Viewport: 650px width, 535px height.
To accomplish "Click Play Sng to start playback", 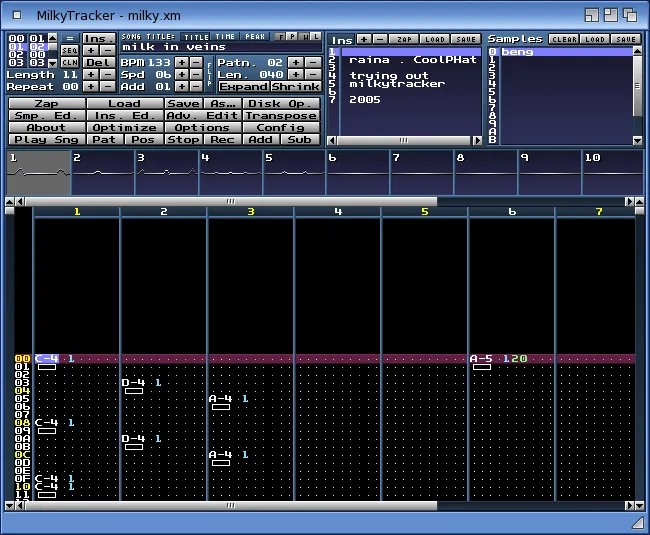I will (45, 139).
